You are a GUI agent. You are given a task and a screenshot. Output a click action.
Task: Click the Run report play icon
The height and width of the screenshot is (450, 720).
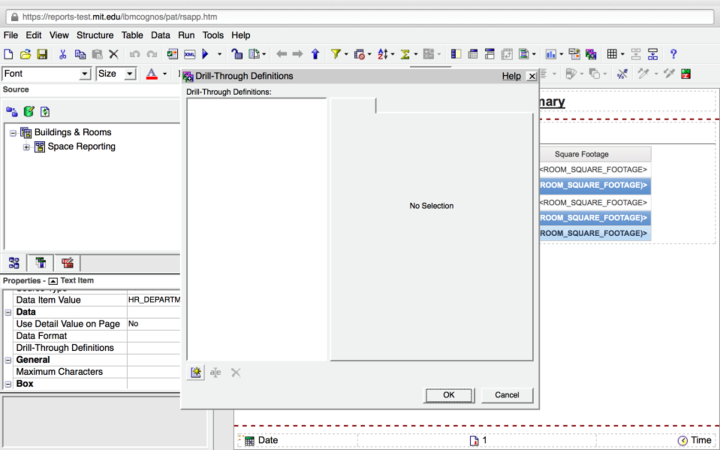tap(206, 54)
